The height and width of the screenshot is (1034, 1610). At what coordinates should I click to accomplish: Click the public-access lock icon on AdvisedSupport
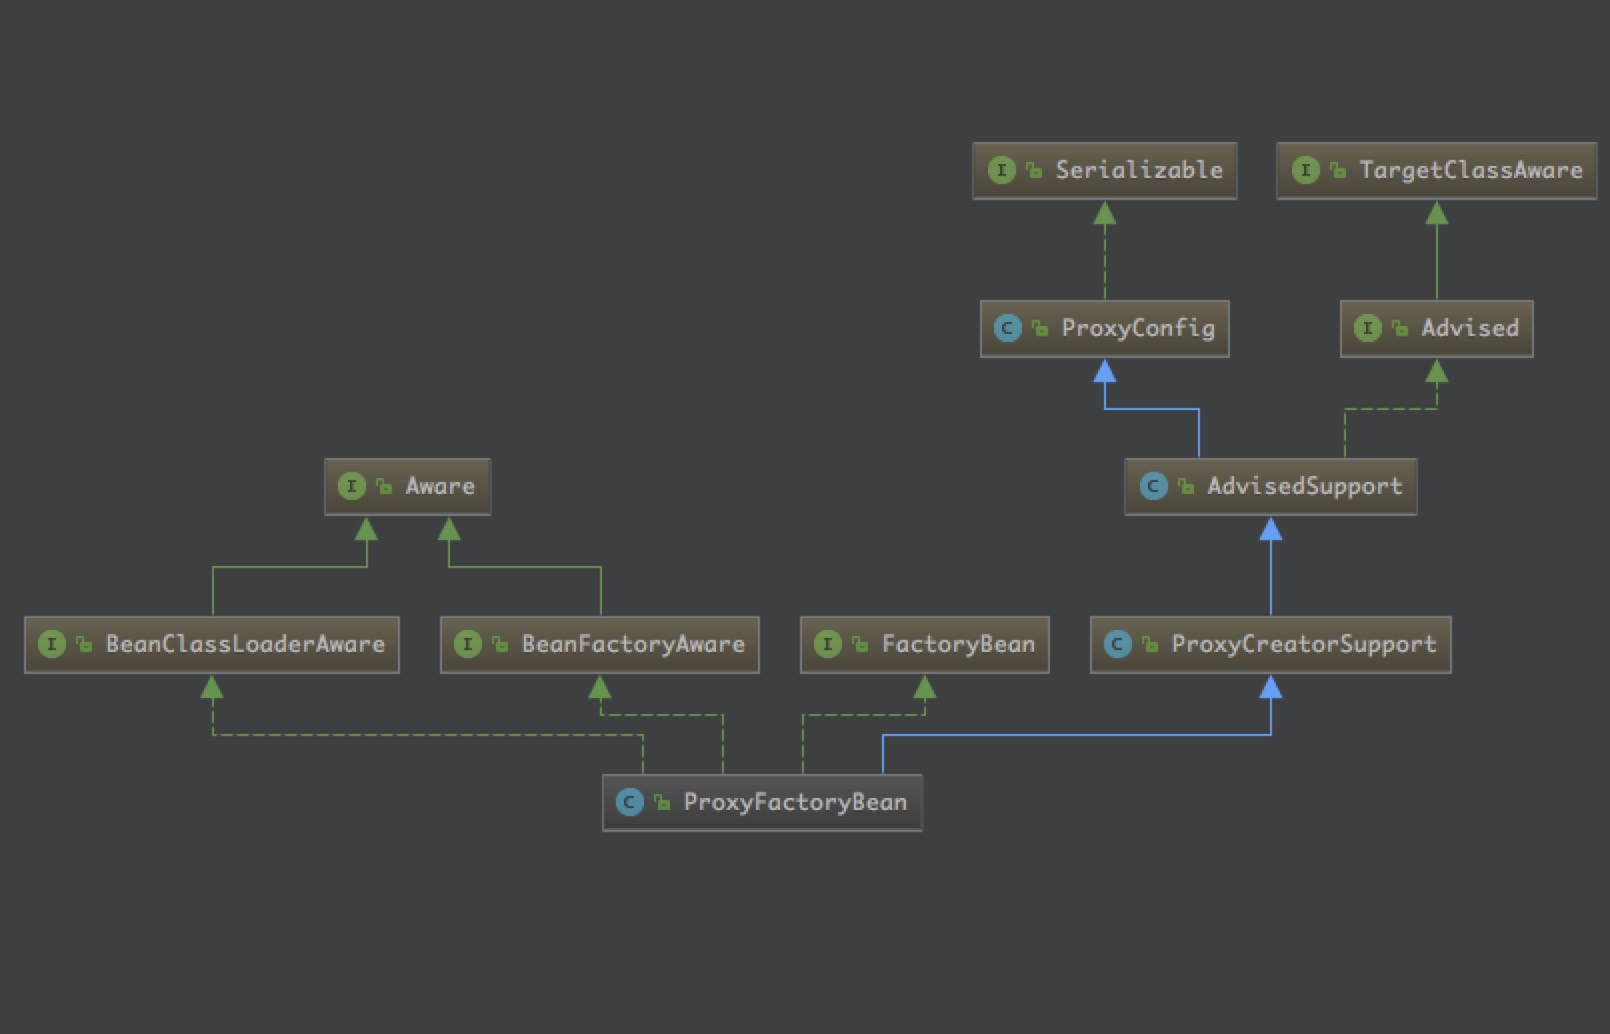pyautogui.click(x=1186, y=487)
